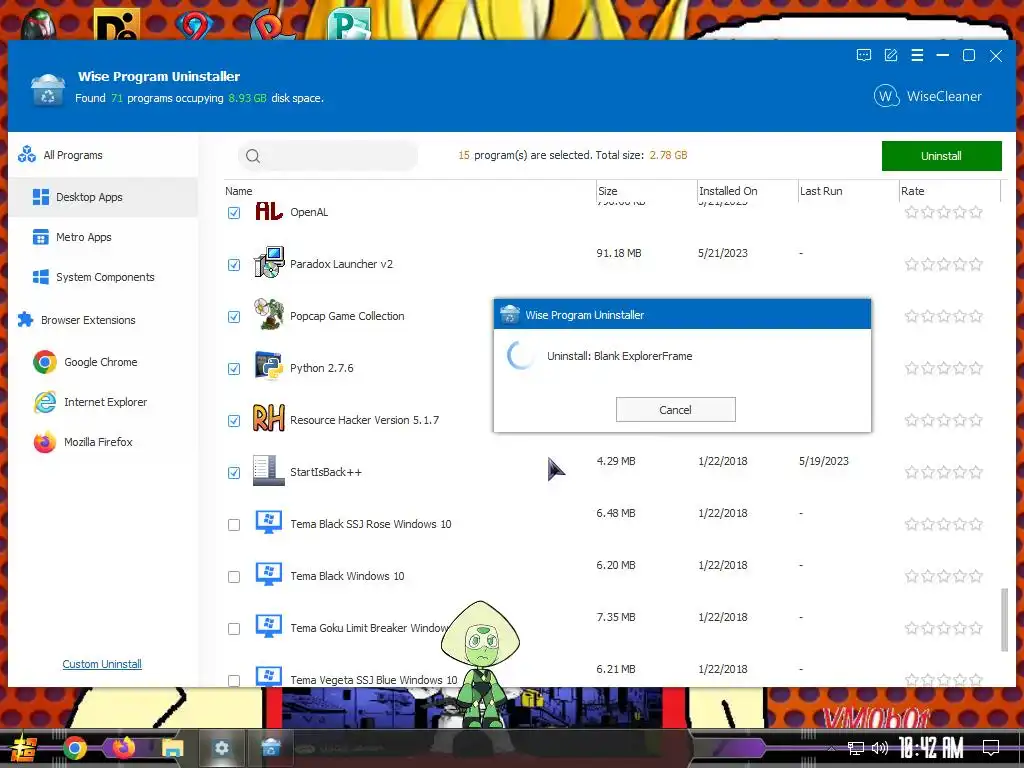1024x768 pixels.
Task: Click the WiseCleaner logo
Action: 927,96
